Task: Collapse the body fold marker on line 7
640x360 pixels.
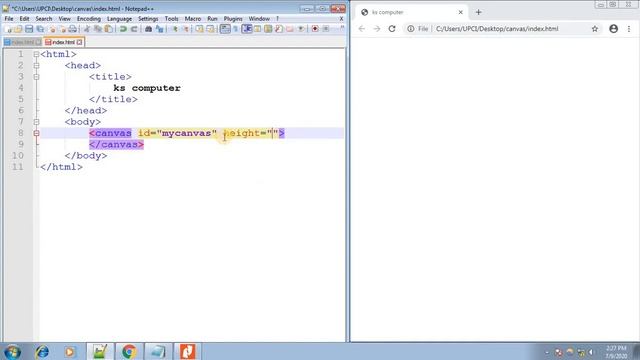Action: (x=36, y=122)
